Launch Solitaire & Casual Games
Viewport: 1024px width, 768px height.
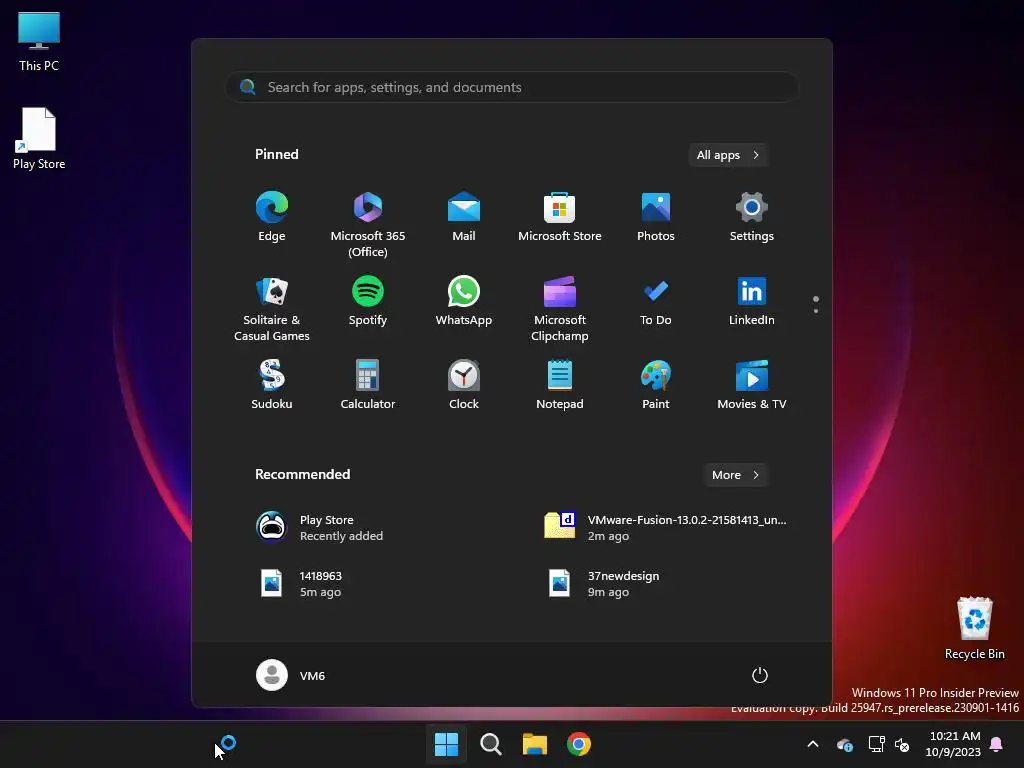click(x=272, y=308)
